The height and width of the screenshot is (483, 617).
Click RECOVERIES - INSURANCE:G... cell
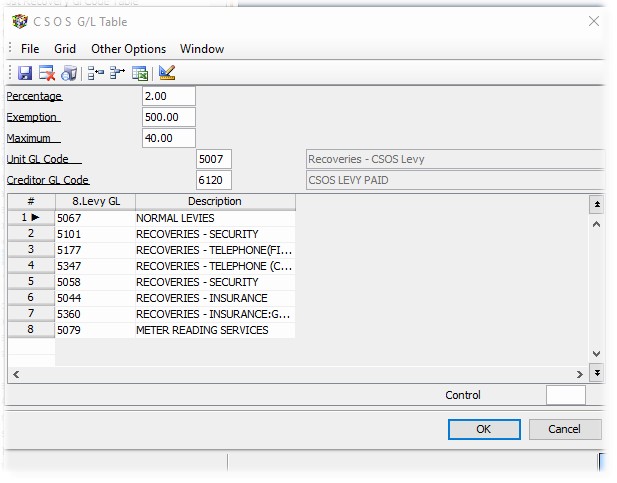coord(215,314)
